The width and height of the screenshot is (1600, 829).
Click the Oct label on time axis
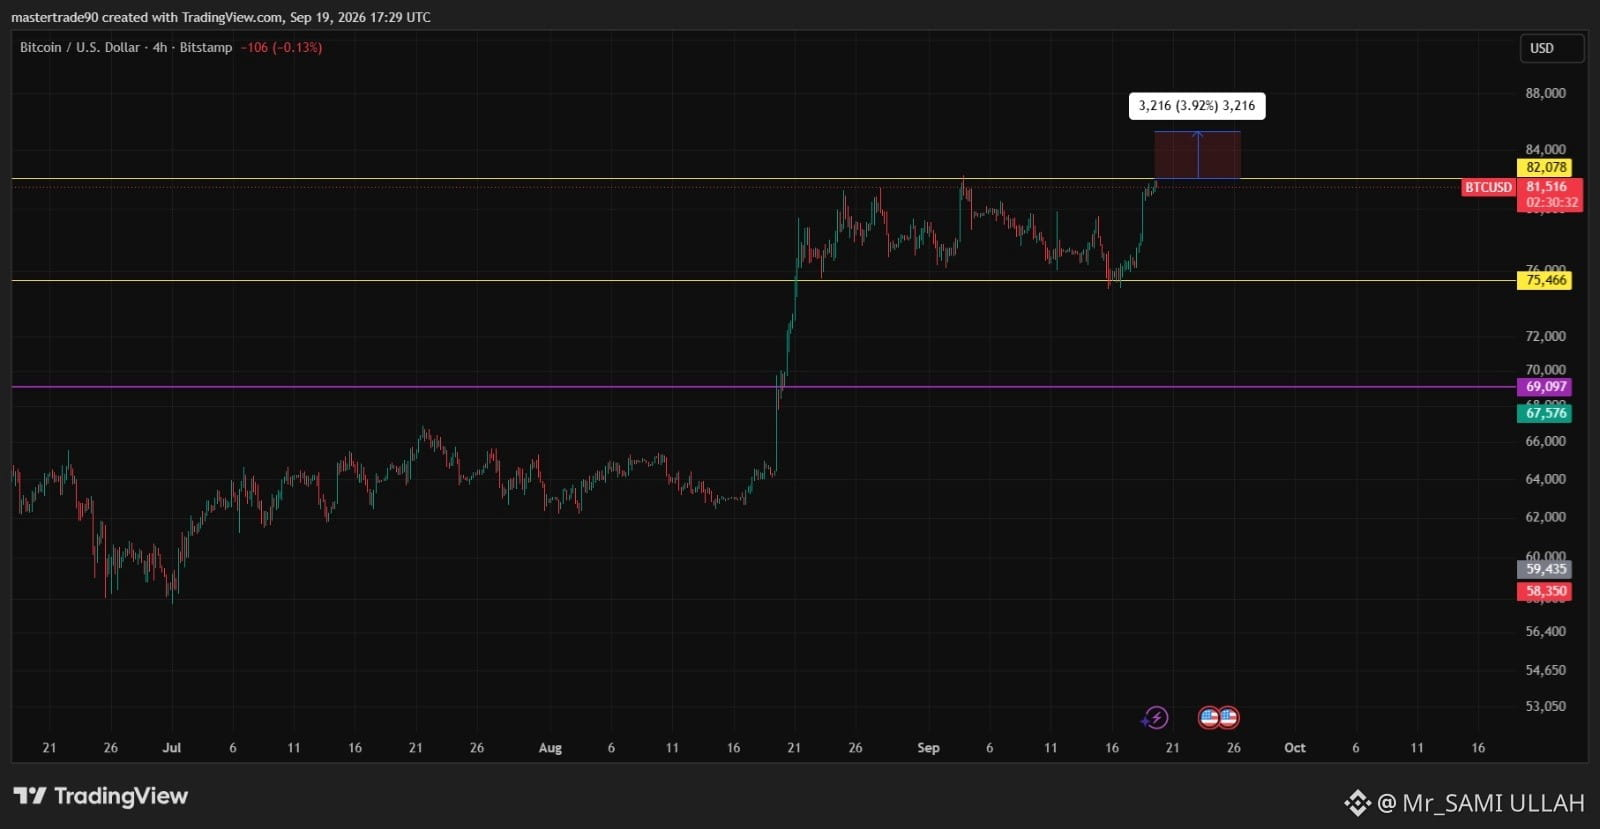point(1295,748)
